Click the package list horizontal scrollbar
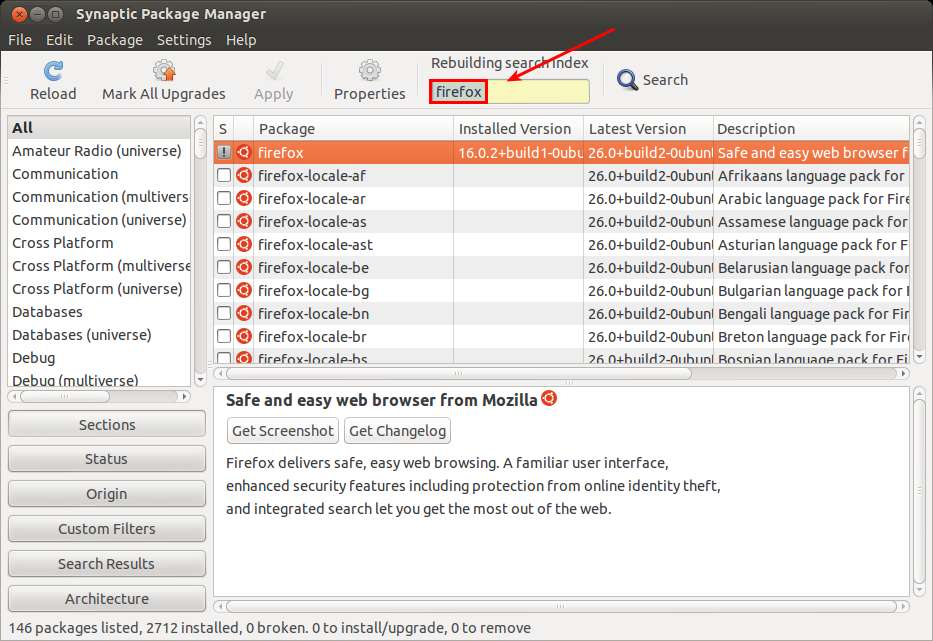Screen dimensions: 933x641 [x=561, y=373]
